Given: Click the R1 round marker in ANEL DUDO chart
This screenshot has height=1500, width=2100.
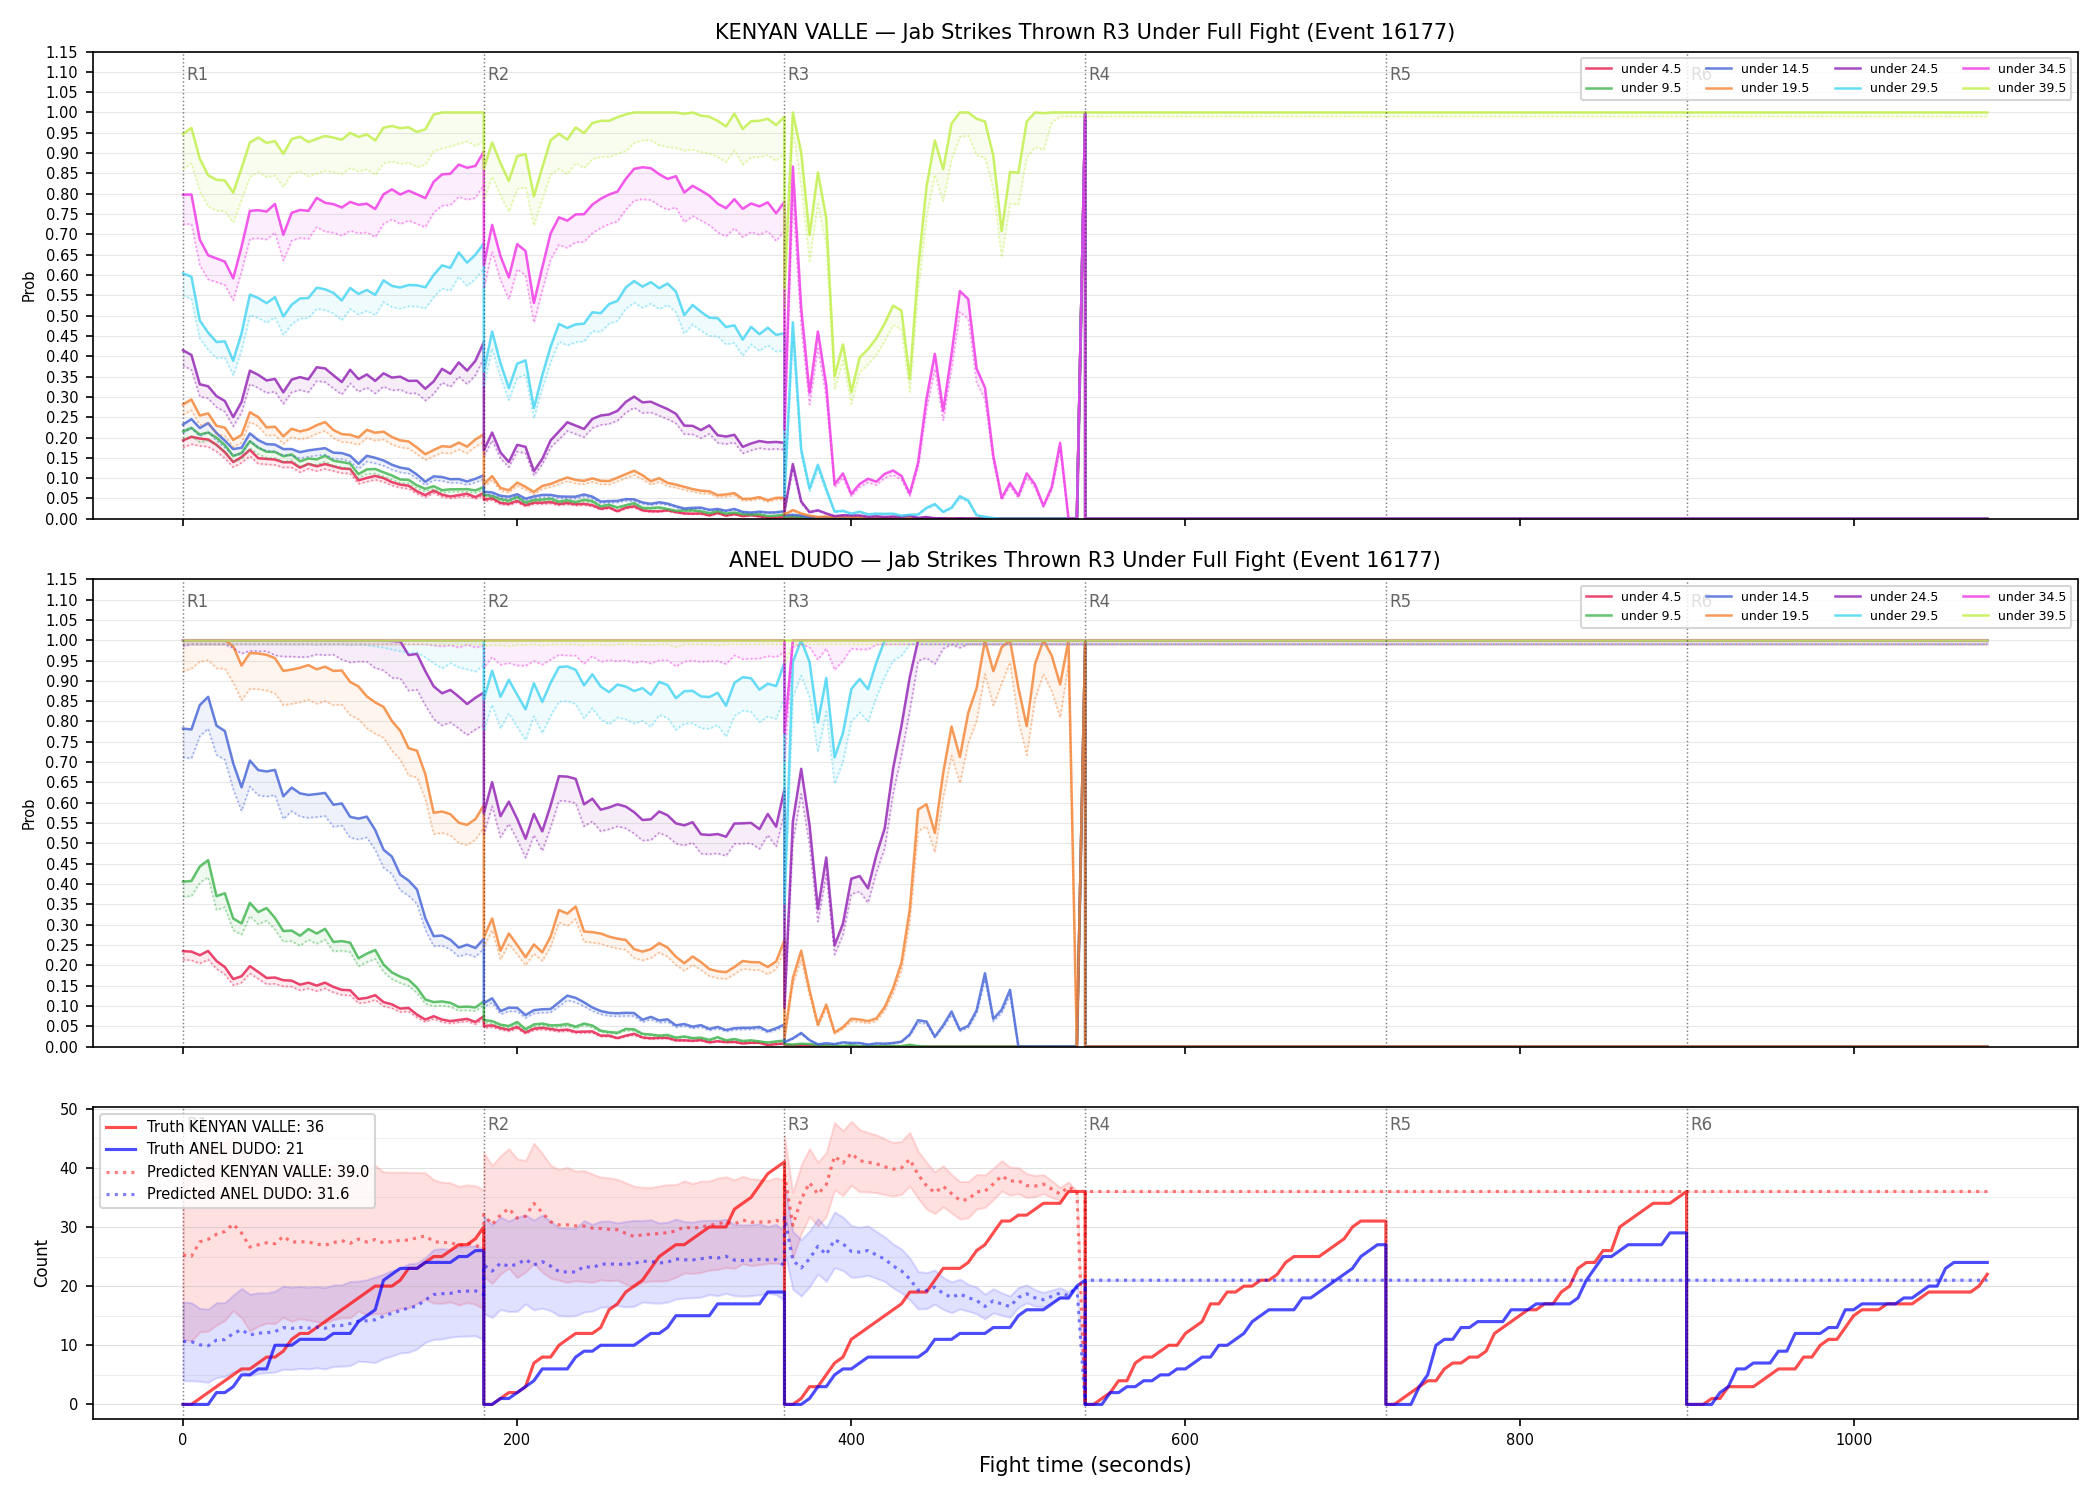Looking at the screenshot, I should coord(197,601).
